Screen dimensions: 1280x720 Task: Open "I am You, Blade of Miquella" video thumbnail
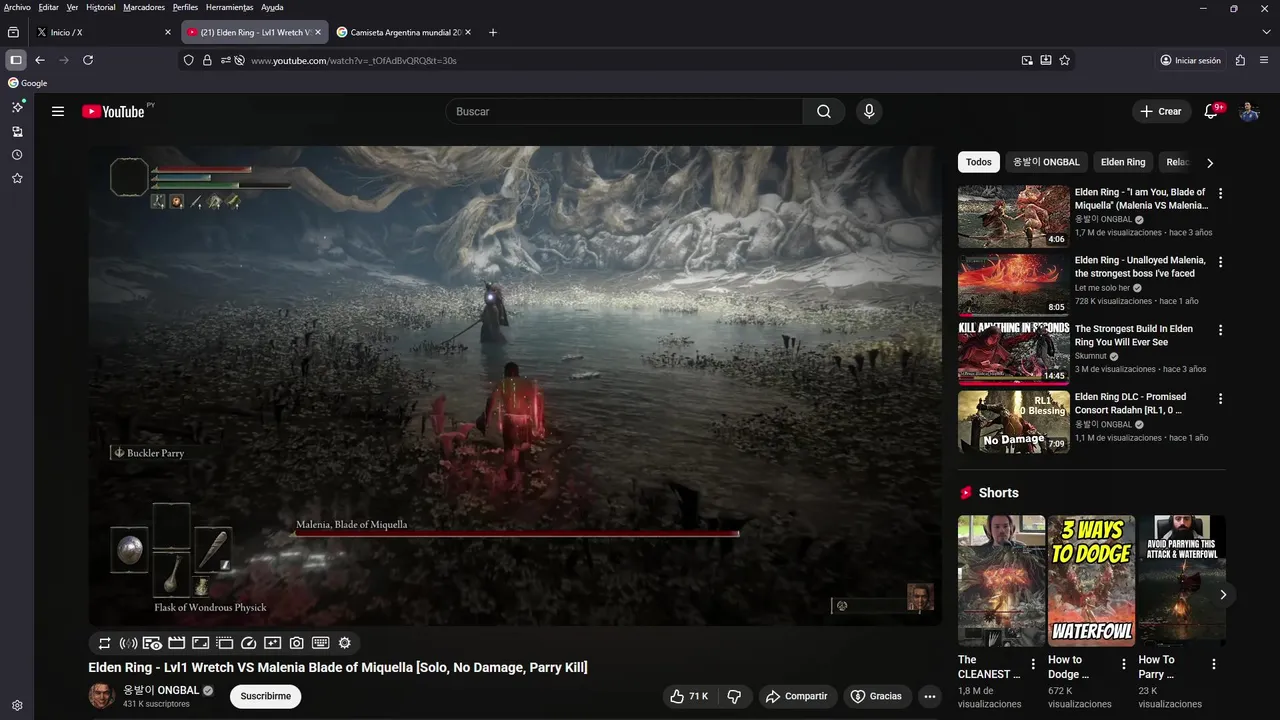pos(1014,216)
